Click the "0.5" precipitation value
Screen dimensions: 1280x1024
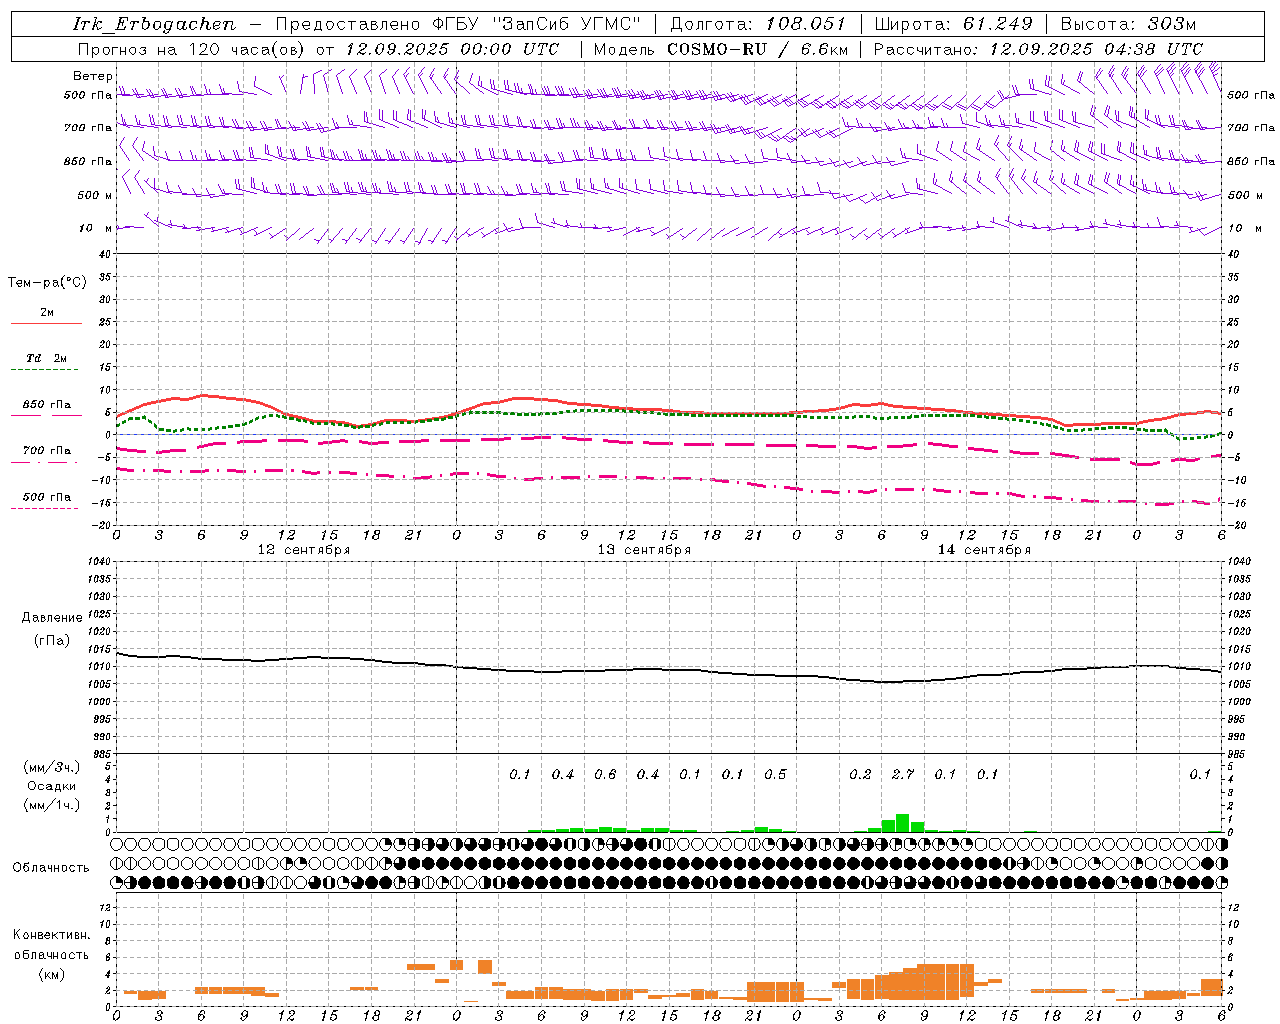click(x=775, y=775)
